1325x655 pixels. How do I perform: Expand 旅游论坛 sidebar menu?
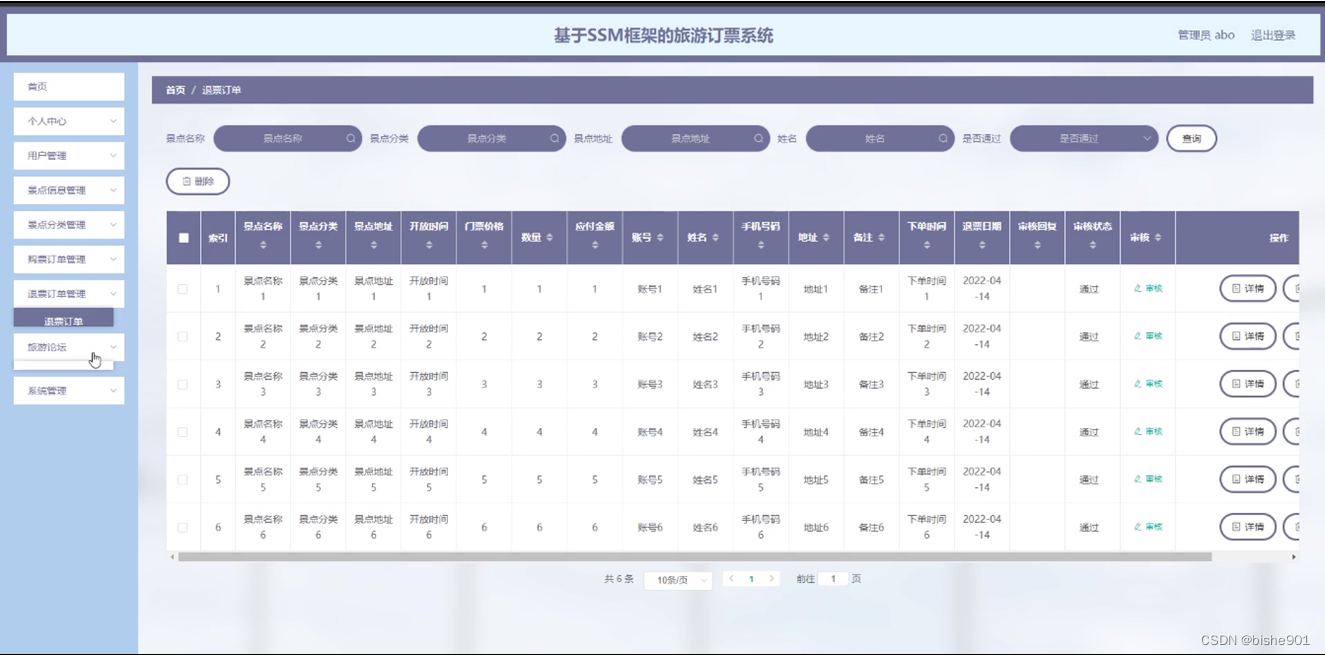69,347
